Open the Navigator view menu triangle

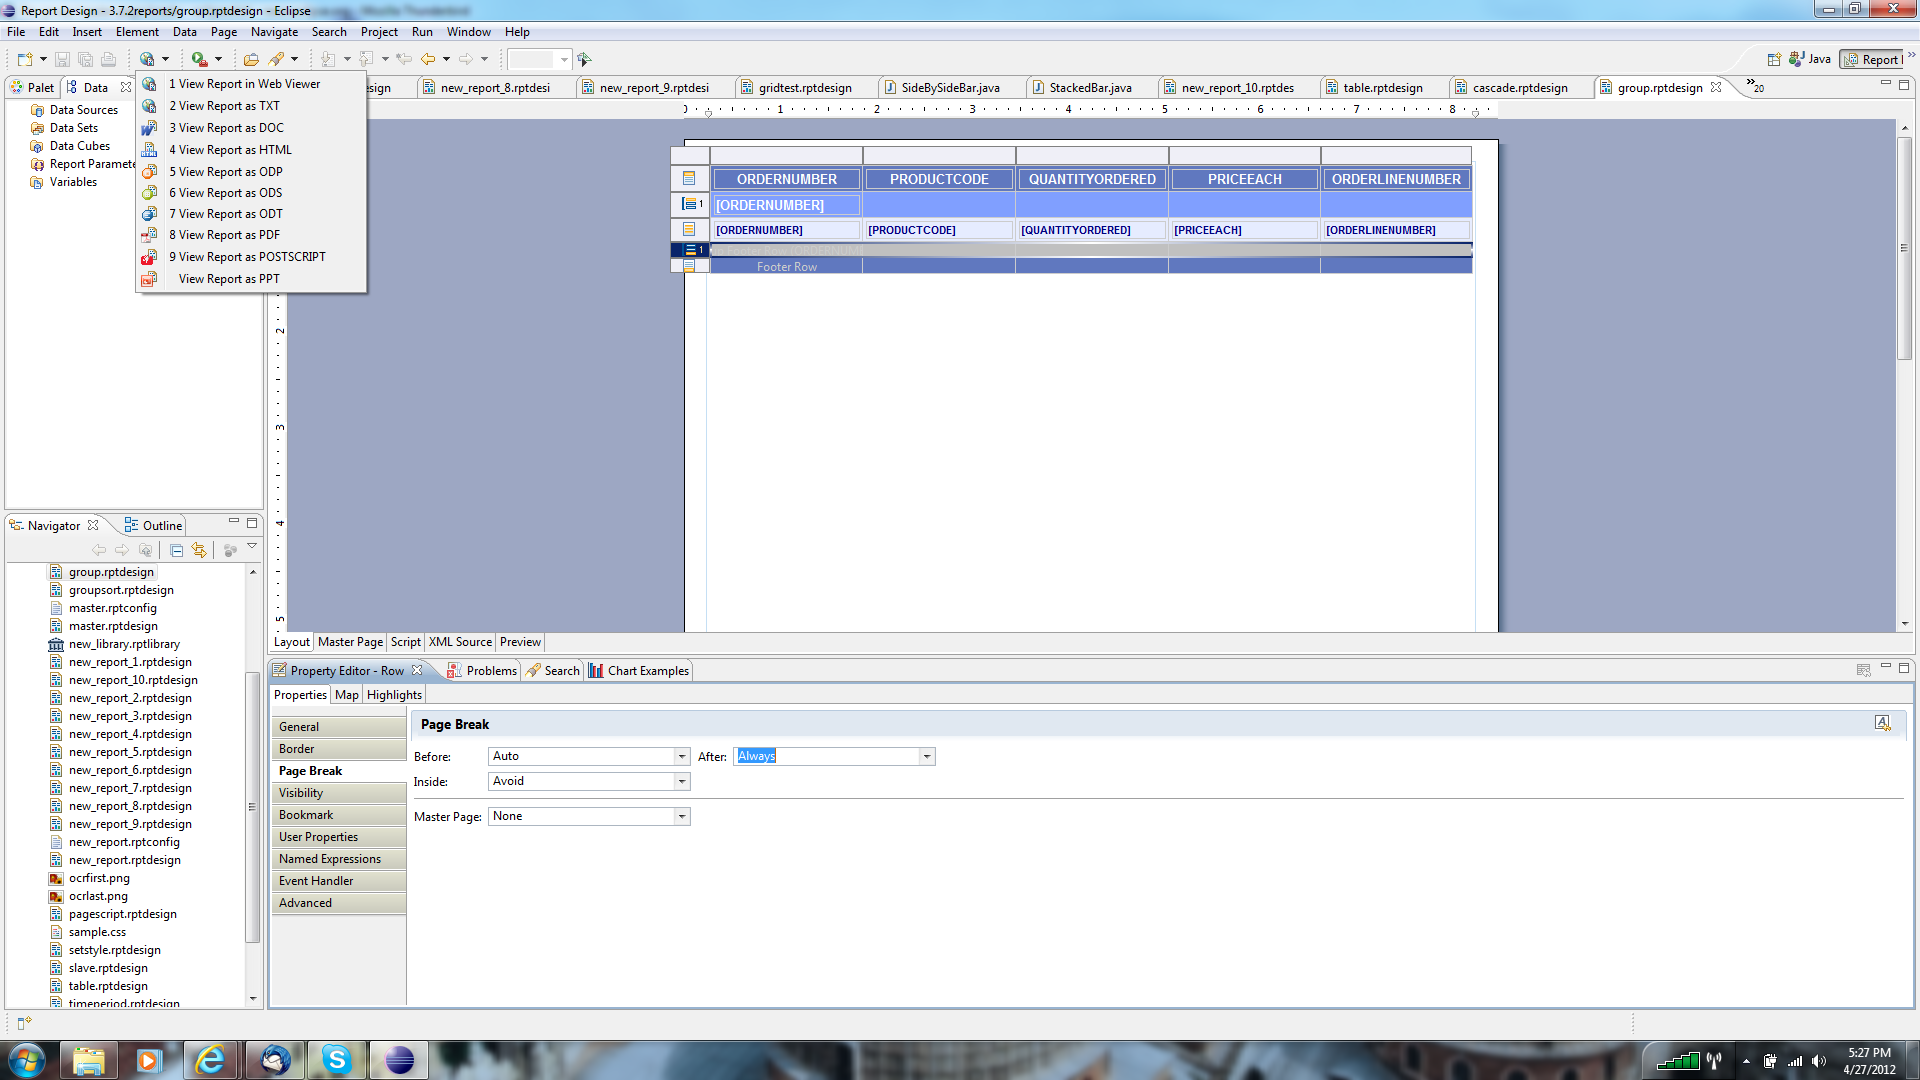252,547
